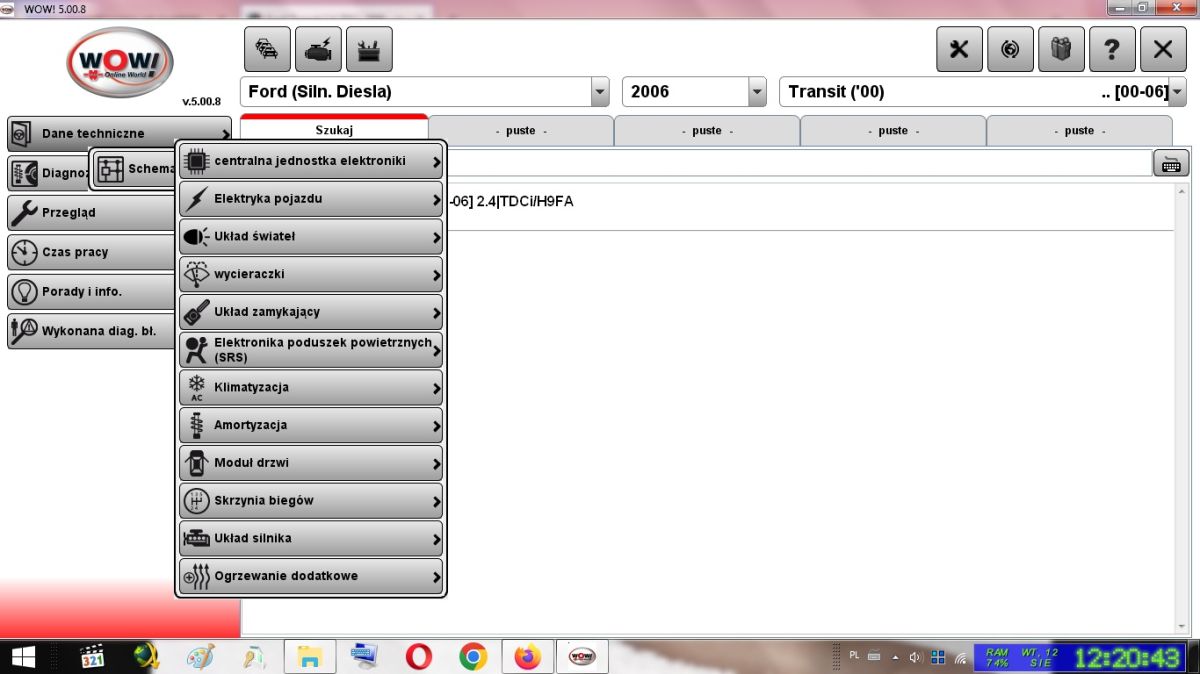Choose the Skrzynia biegów menu entry
1200x674 pixels.
pos(311,500)
